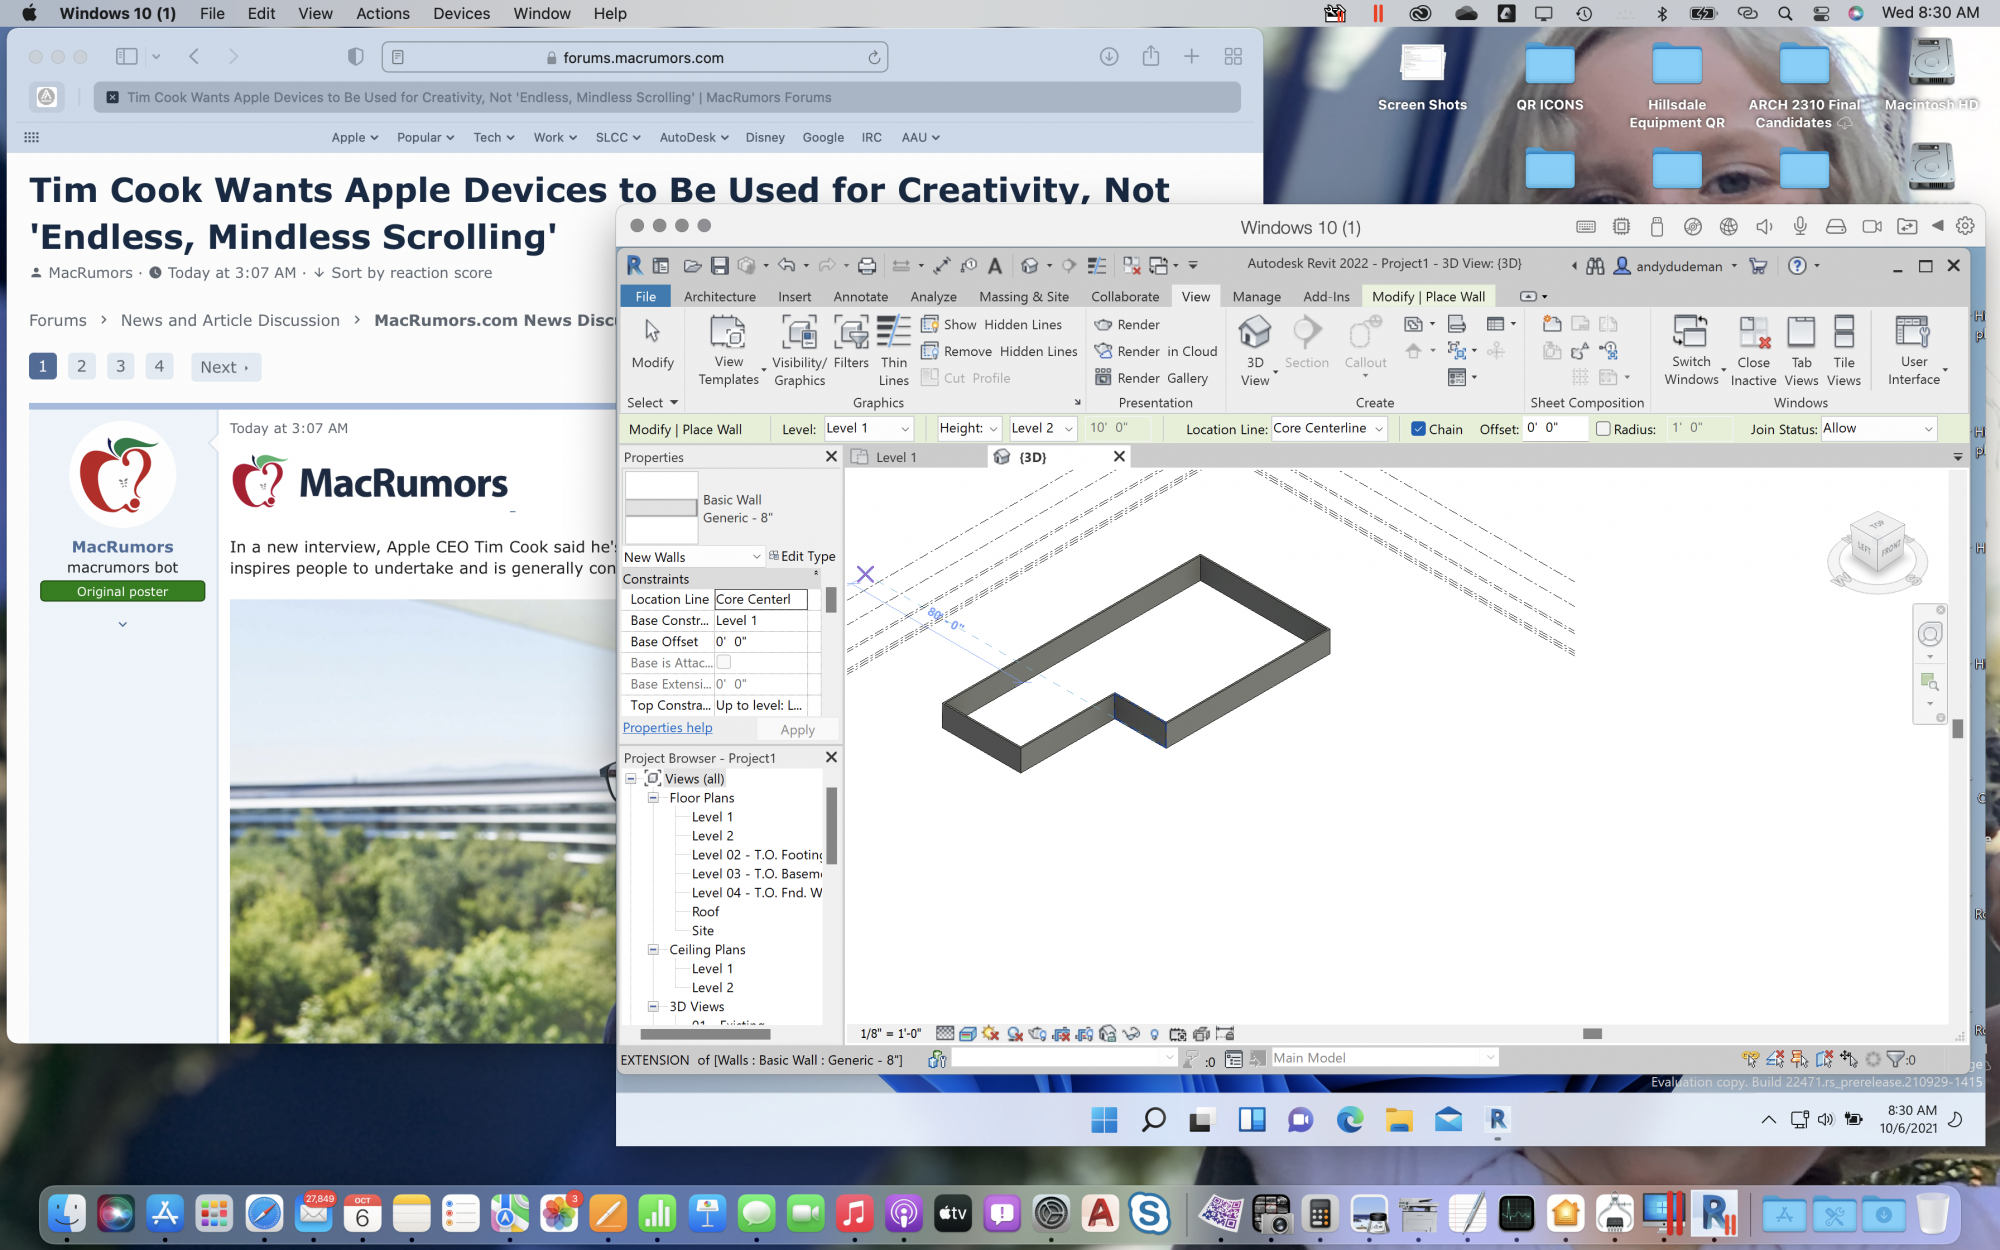The height and width of the screenshot is (1250, 2000).
Task: Click the Detail Level icon in view control bar
Action: (x=945, y=1033)
